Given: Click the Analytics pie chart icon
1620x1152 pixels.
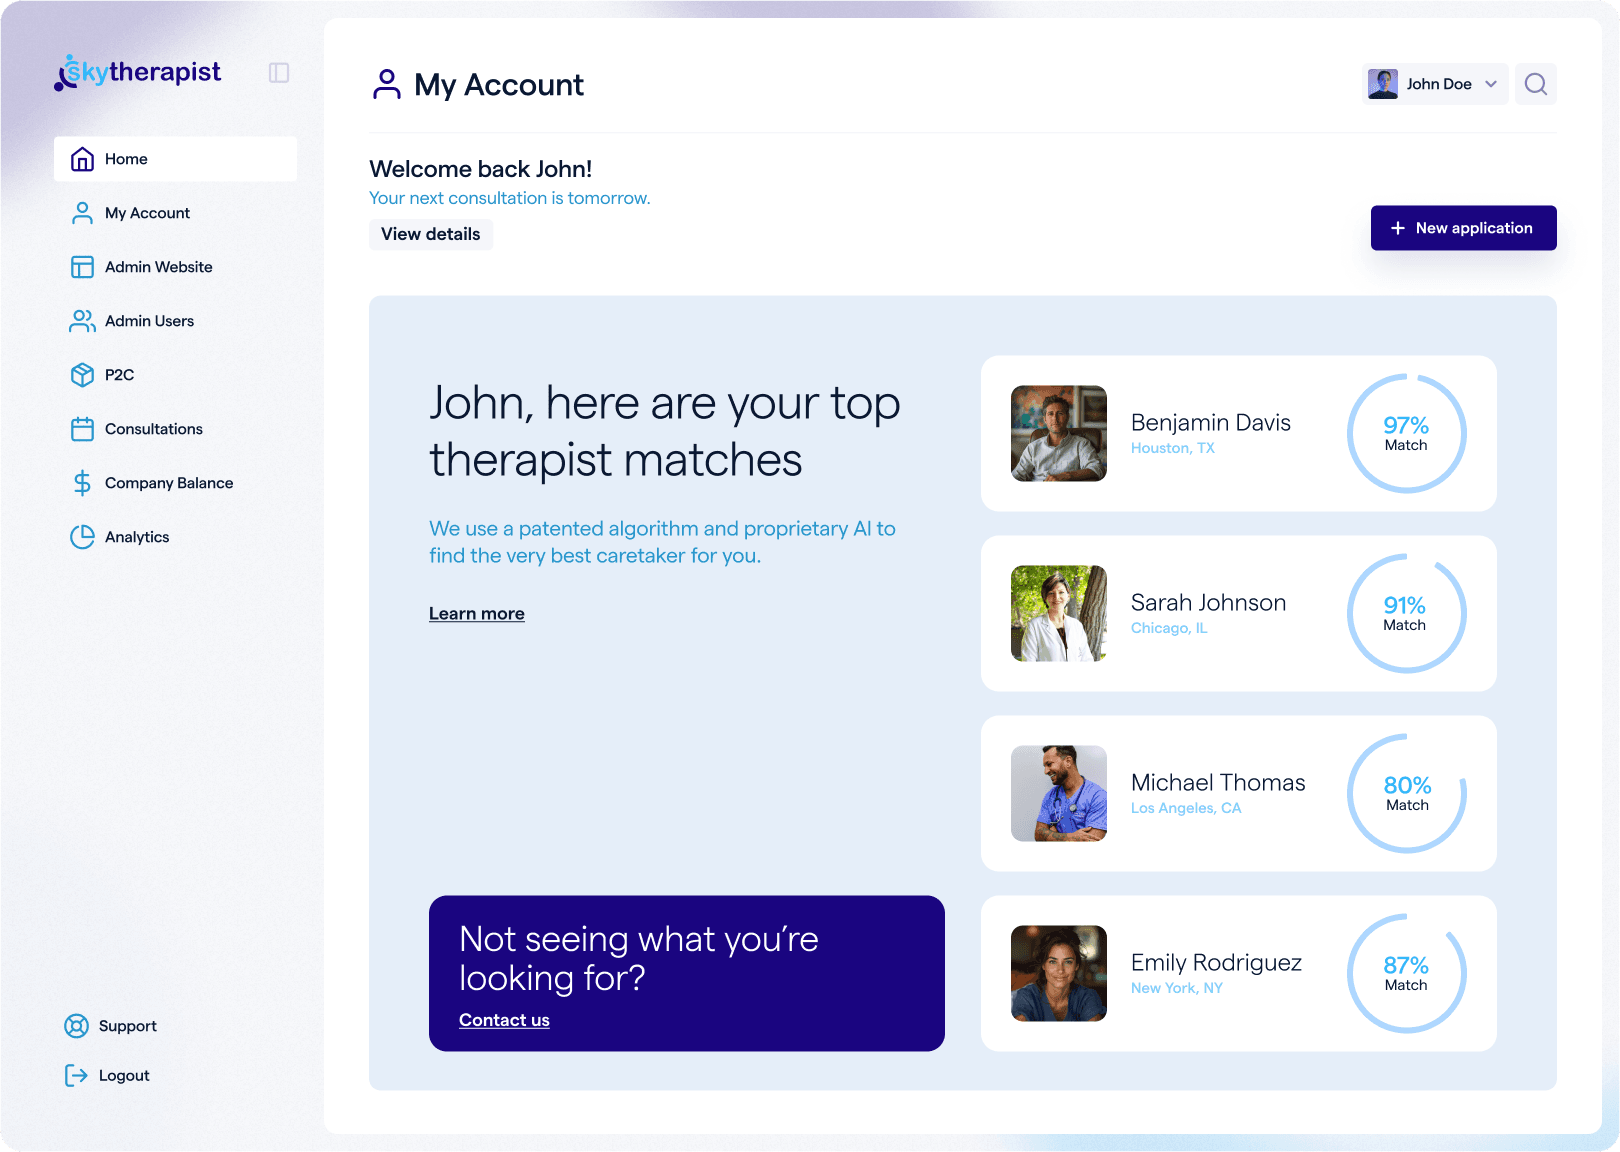Looking at the screenshot, I should coord(82,537).
